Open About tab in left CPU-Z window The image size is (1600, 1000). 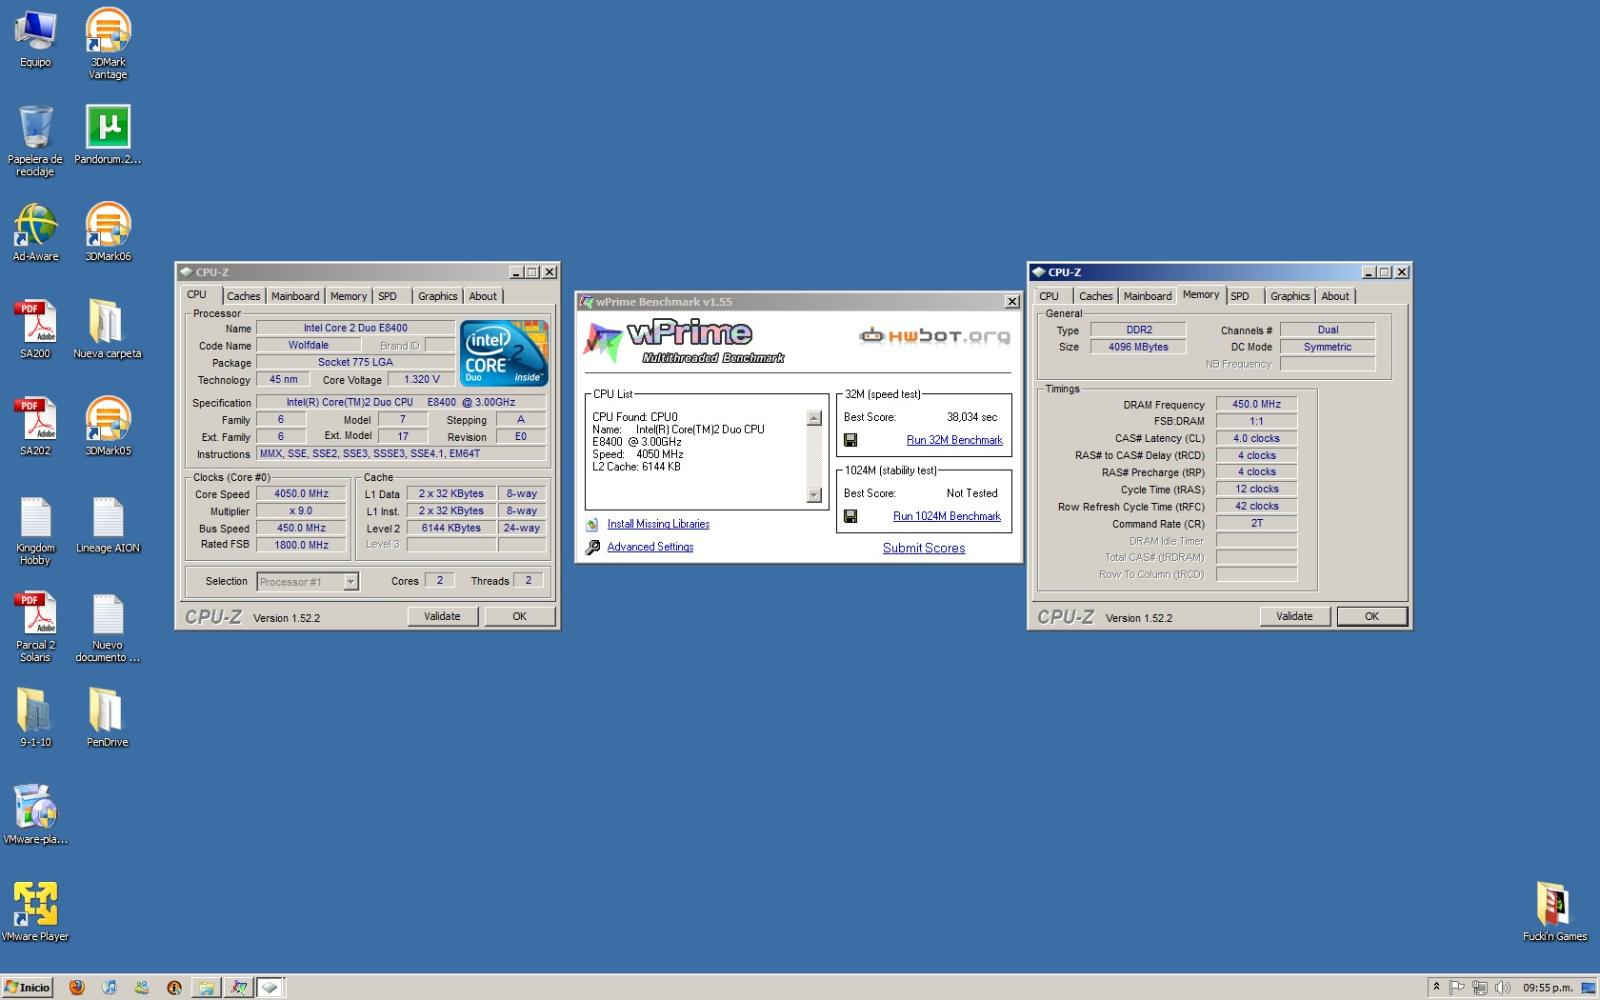[x=483, y=296]
